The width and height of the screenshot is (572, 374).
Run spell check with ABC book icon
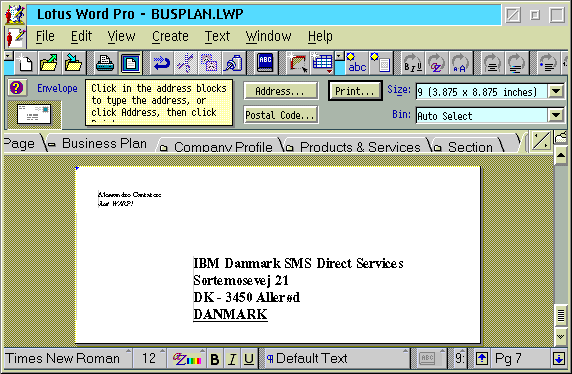(265, 63)
